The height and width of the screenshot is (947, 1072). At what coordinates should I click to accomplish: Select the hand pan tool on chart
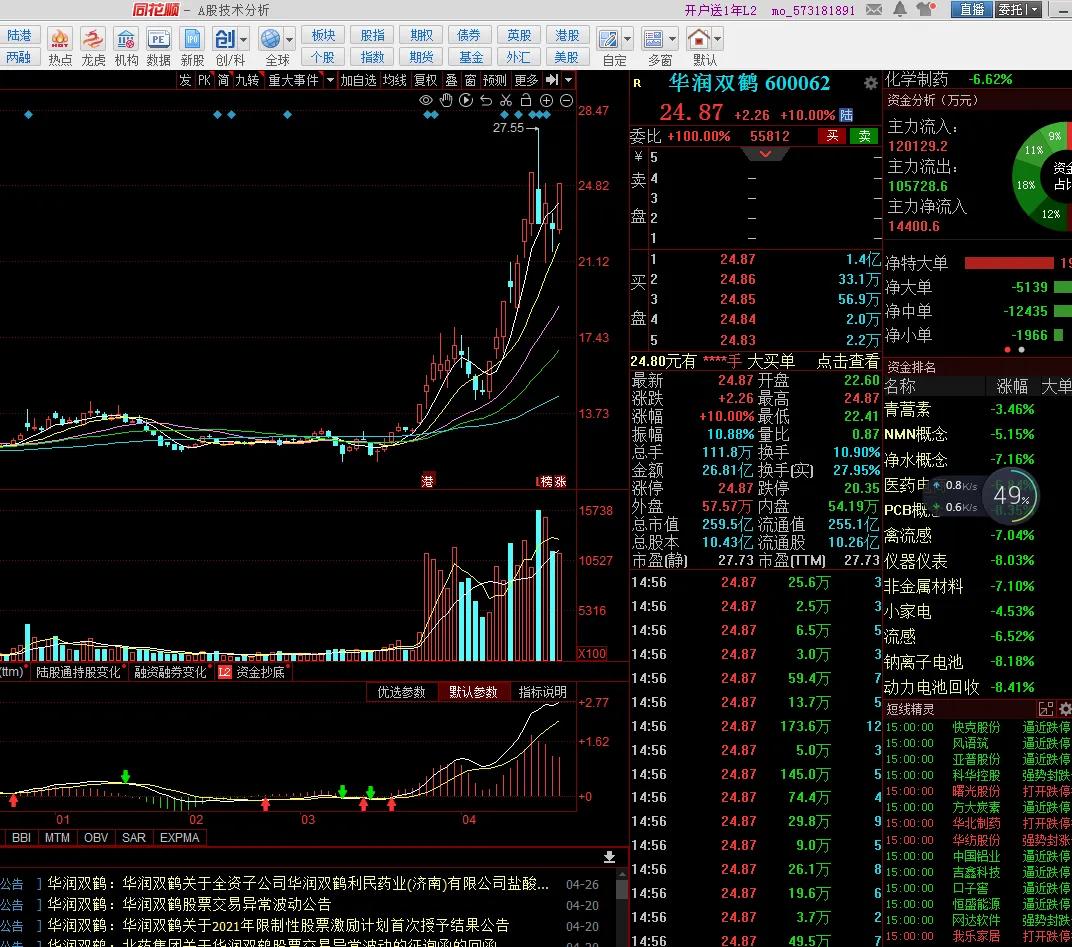[446, 100]
